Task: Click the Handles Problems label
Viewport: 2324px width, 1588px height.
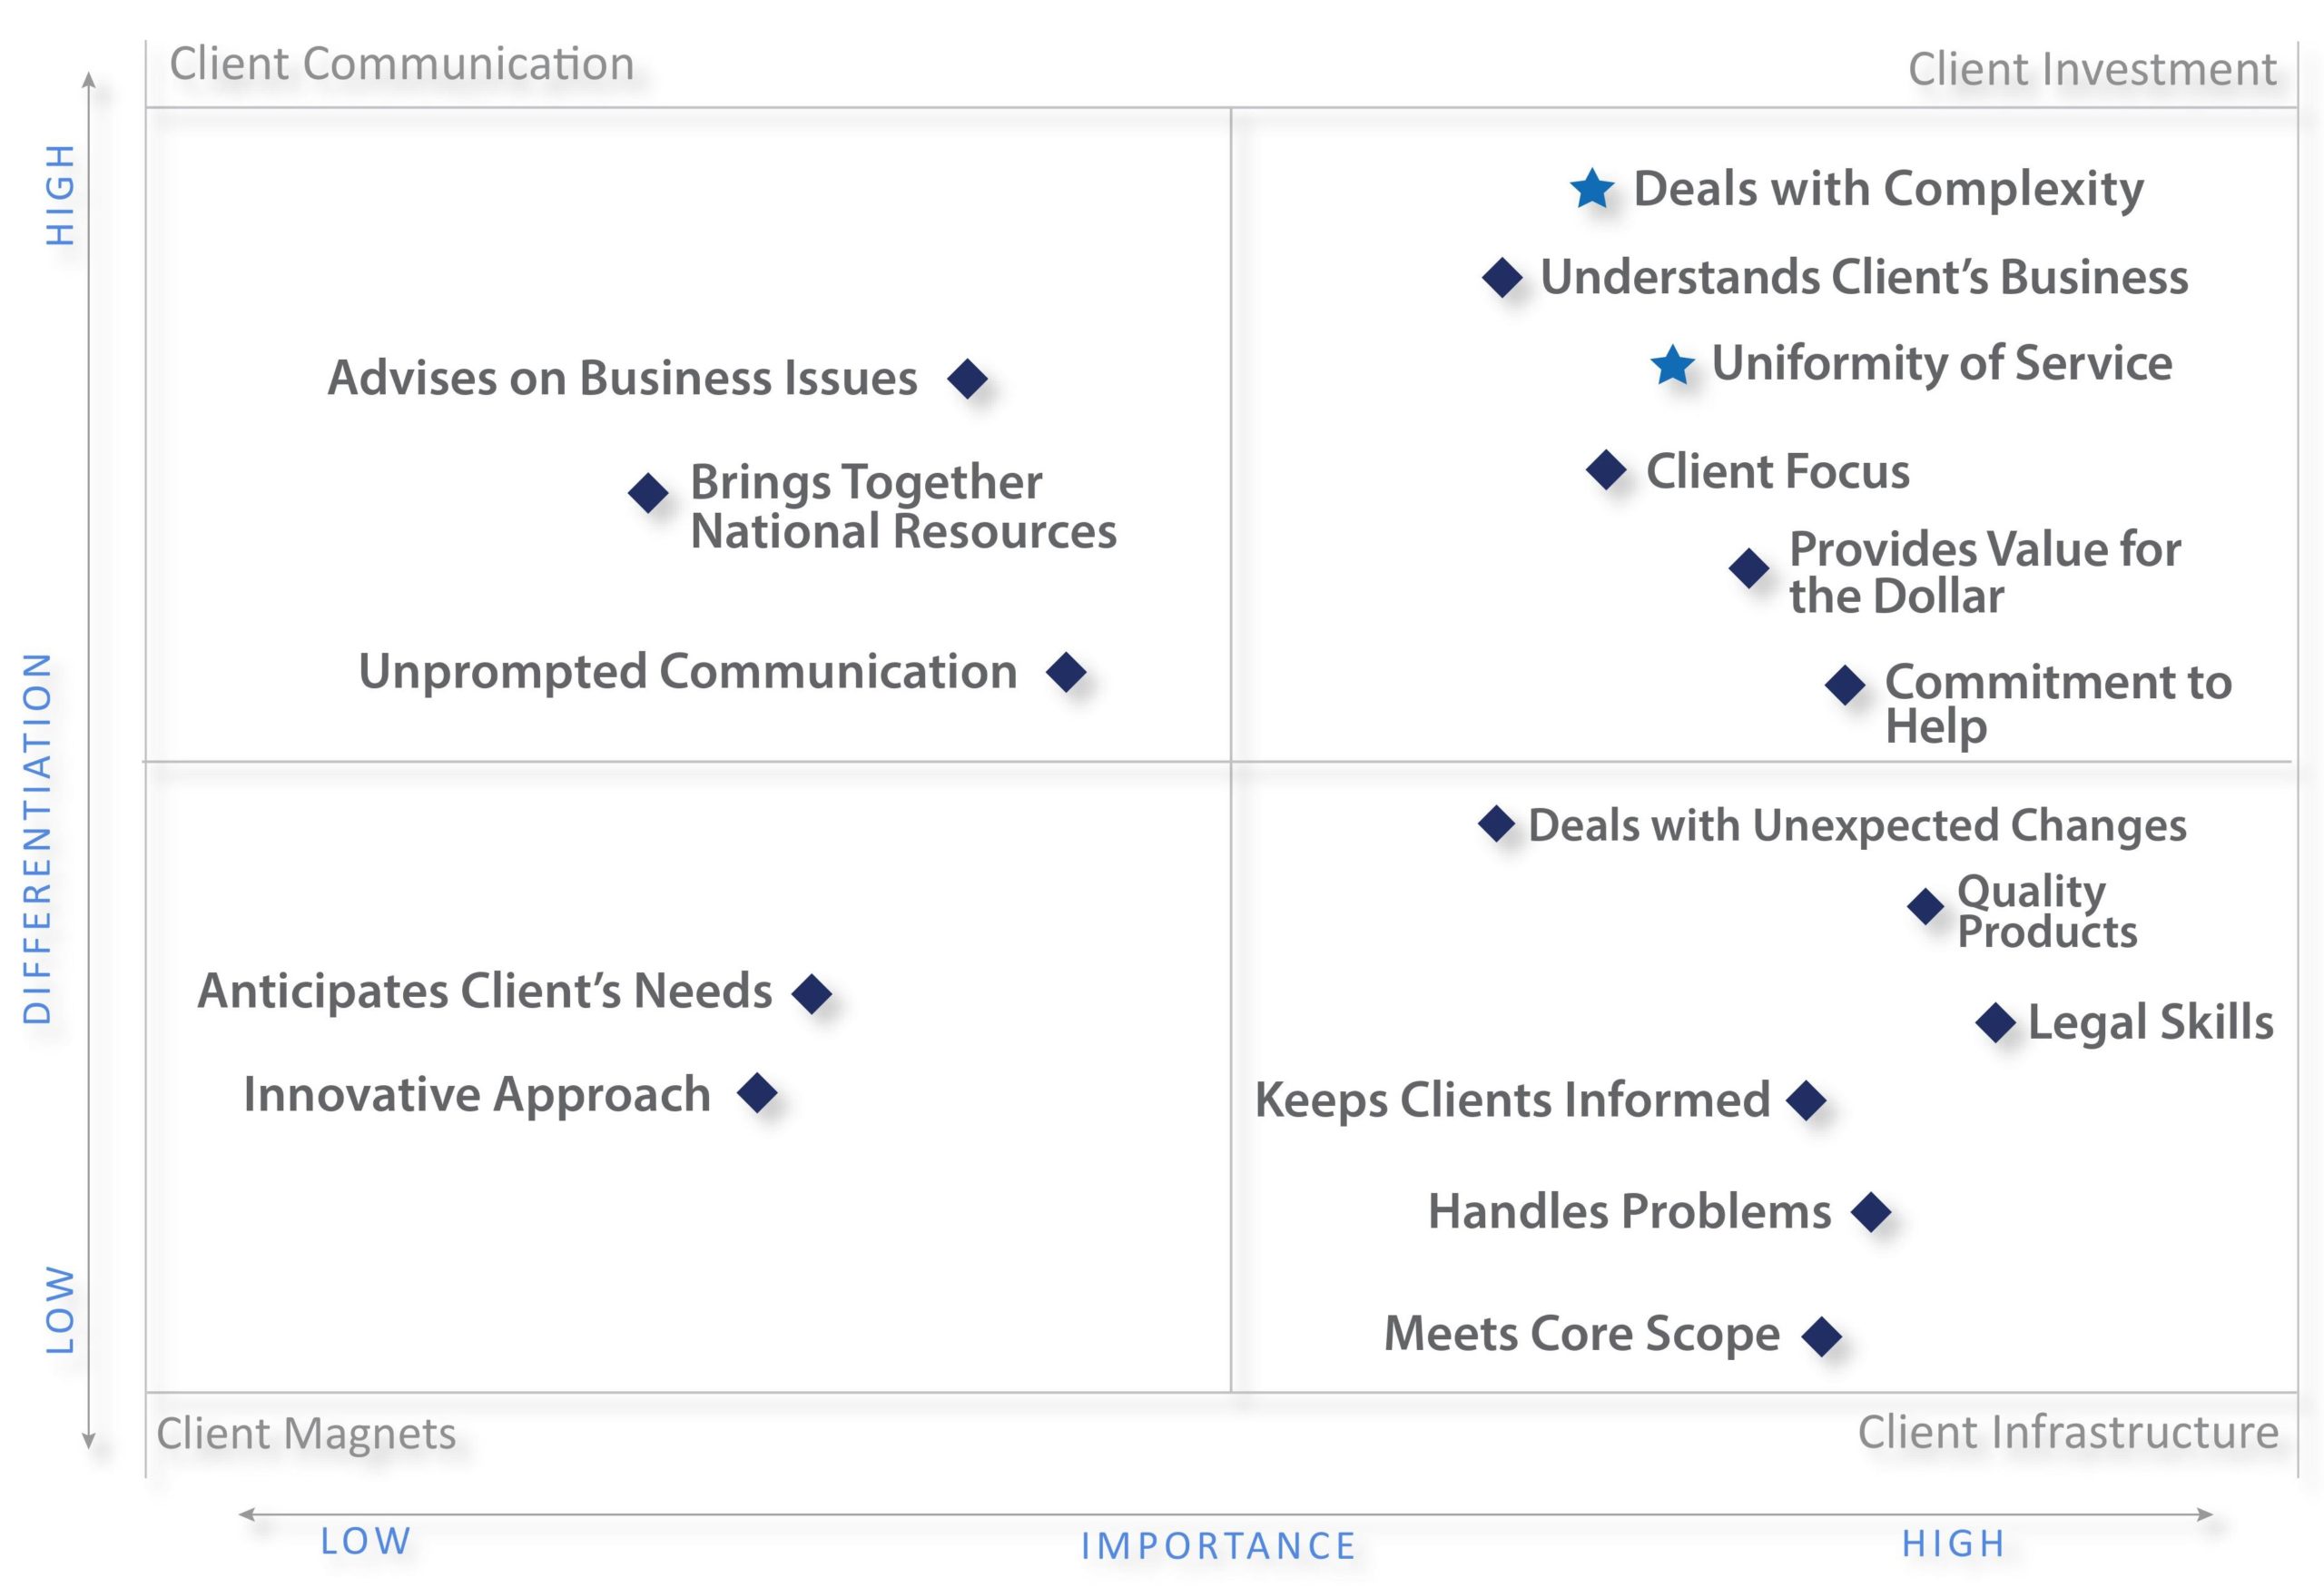Action: (1629, 1211)
